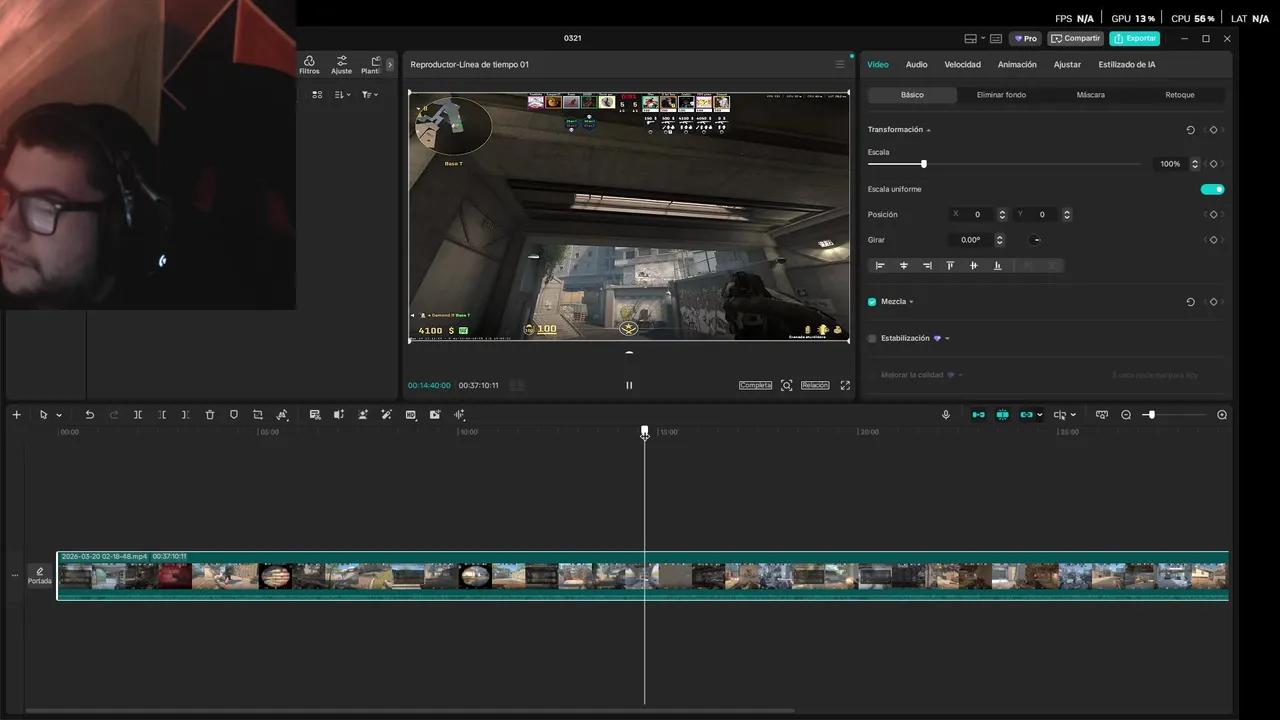Add a keyframe for Posición
Image resolution: width=1280 pixels, height=720 pixels.
pyautogui.click(x=1214, y=215)
